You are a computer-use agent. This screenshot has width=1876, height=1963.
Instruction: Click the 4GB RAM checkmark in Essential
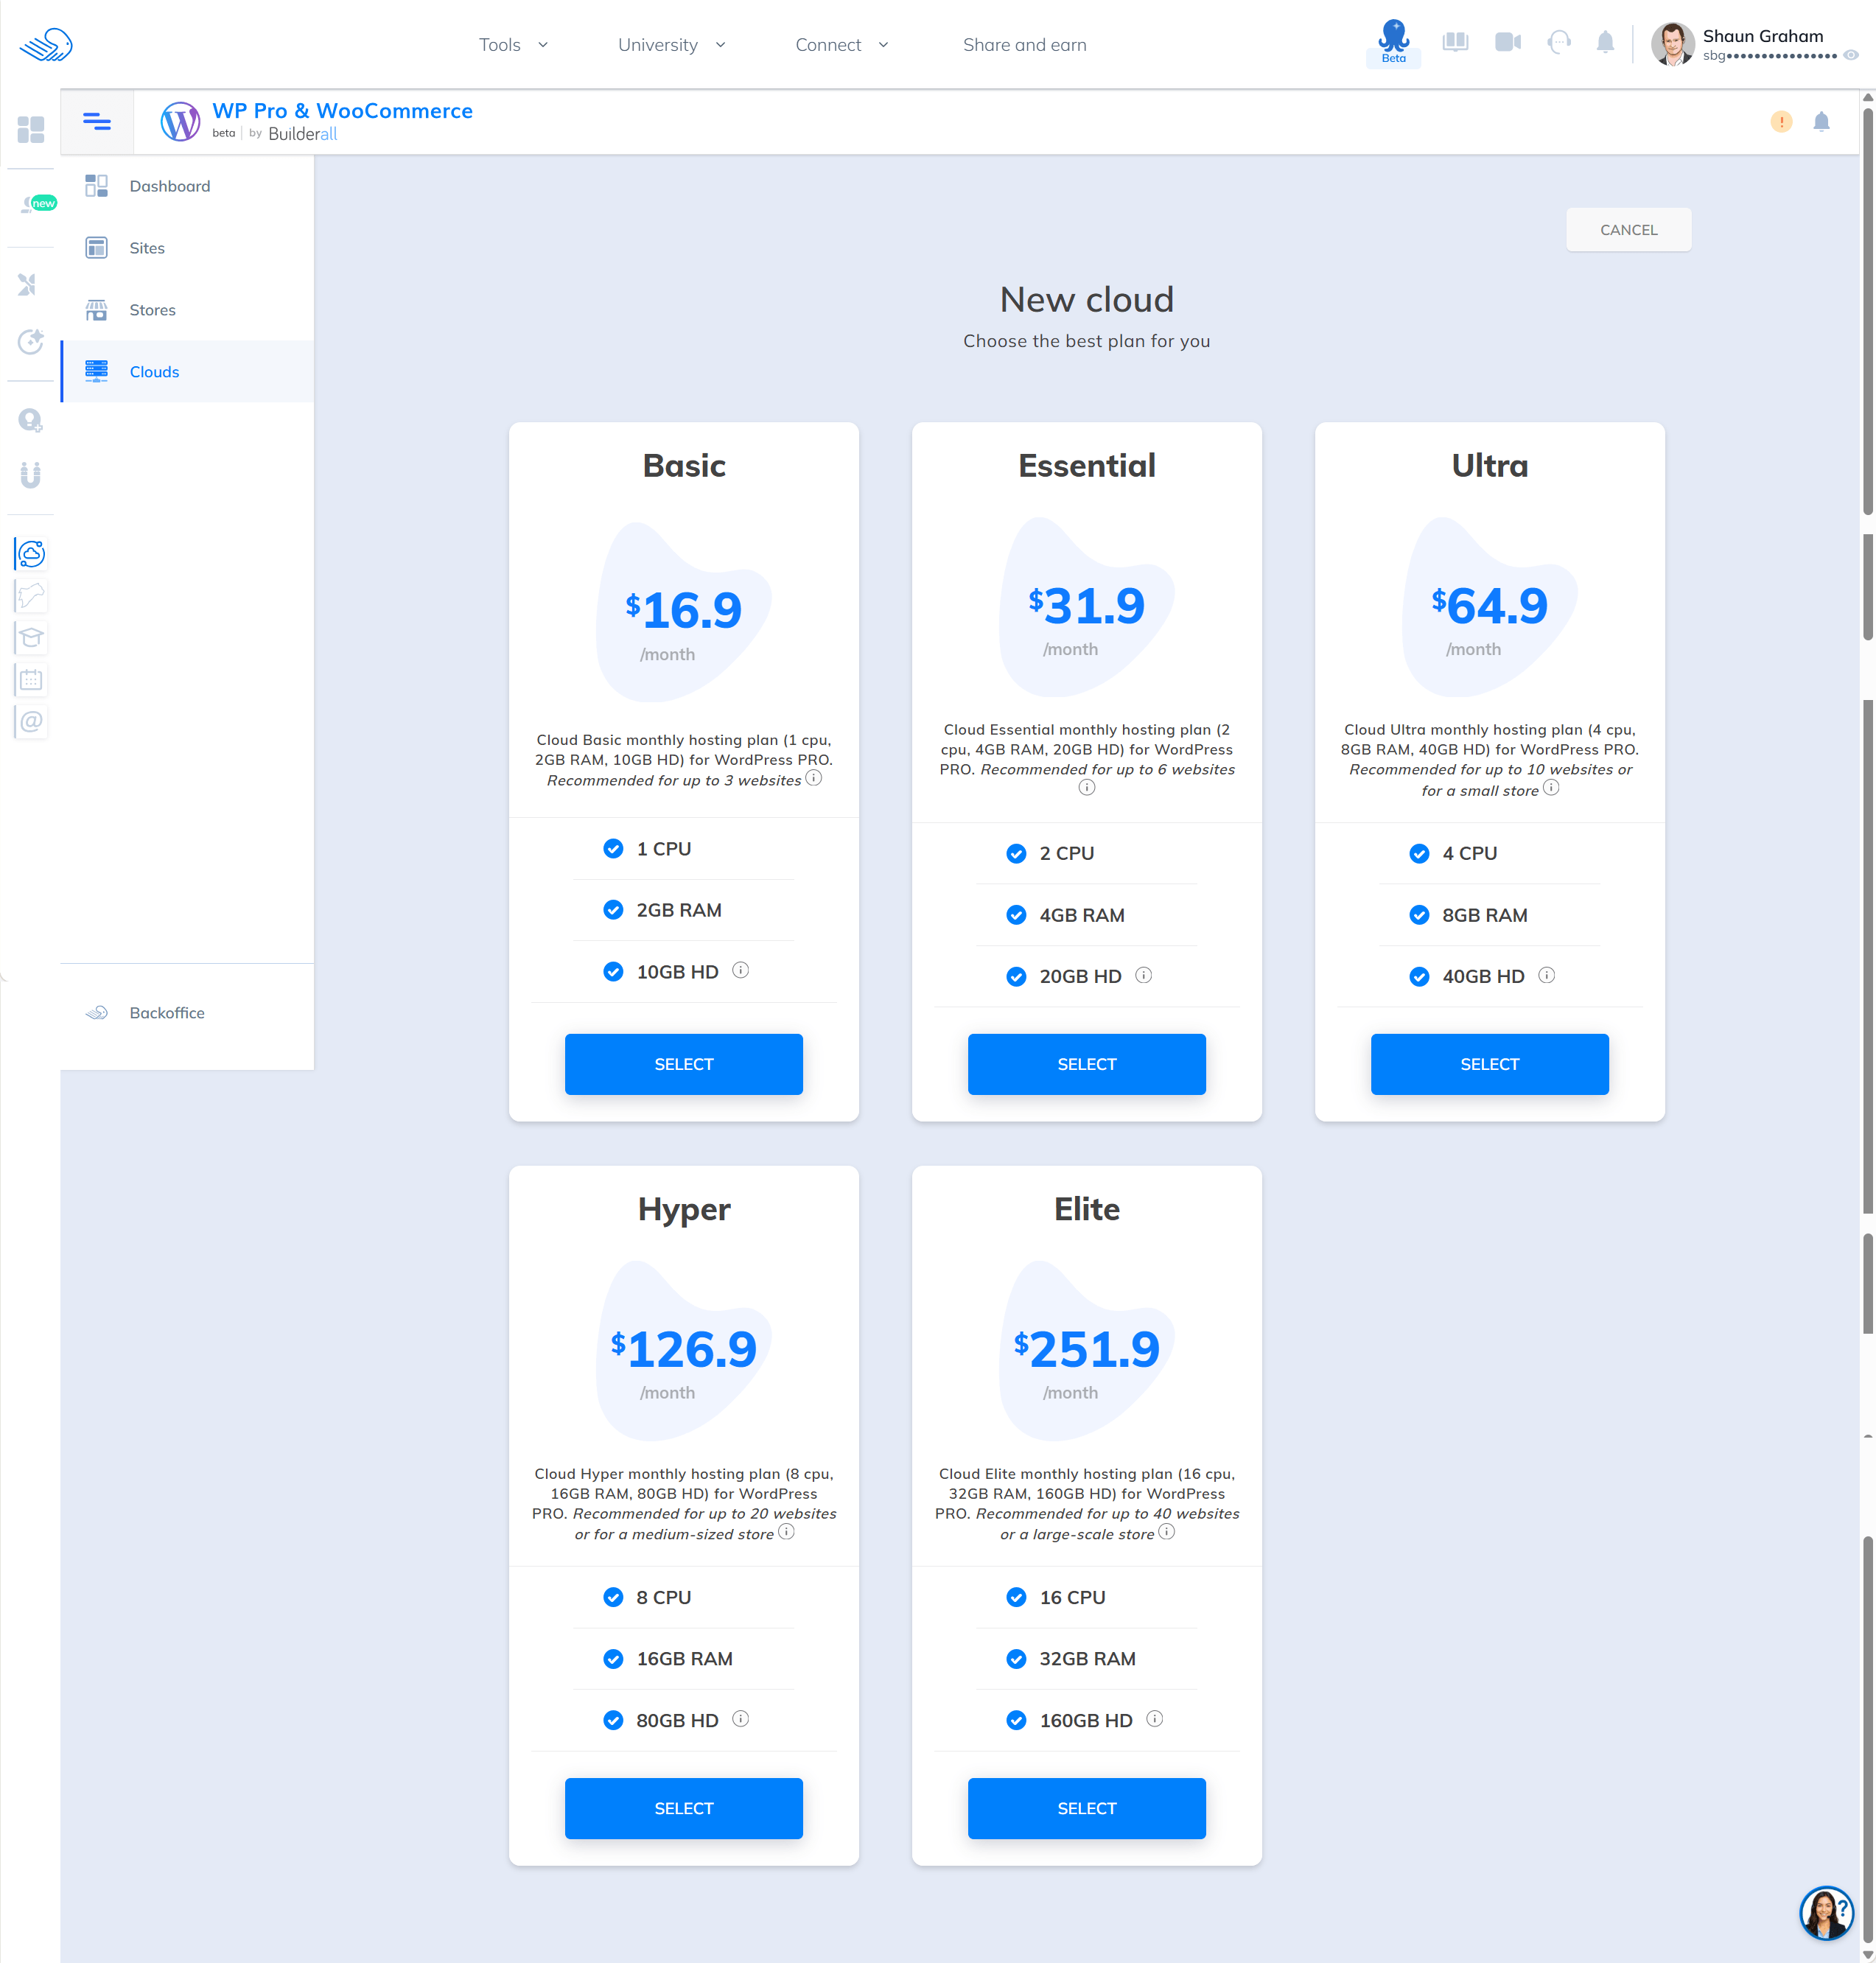coord(1016,915)
